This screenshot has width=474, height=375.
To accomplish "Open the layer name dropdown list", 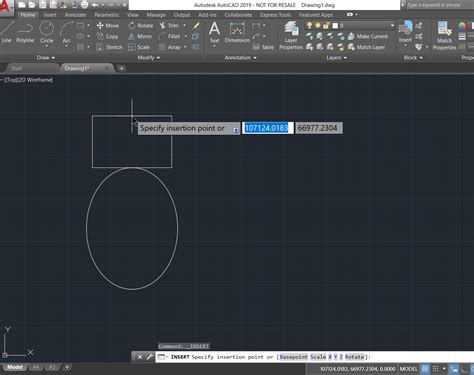I will 392,25.
